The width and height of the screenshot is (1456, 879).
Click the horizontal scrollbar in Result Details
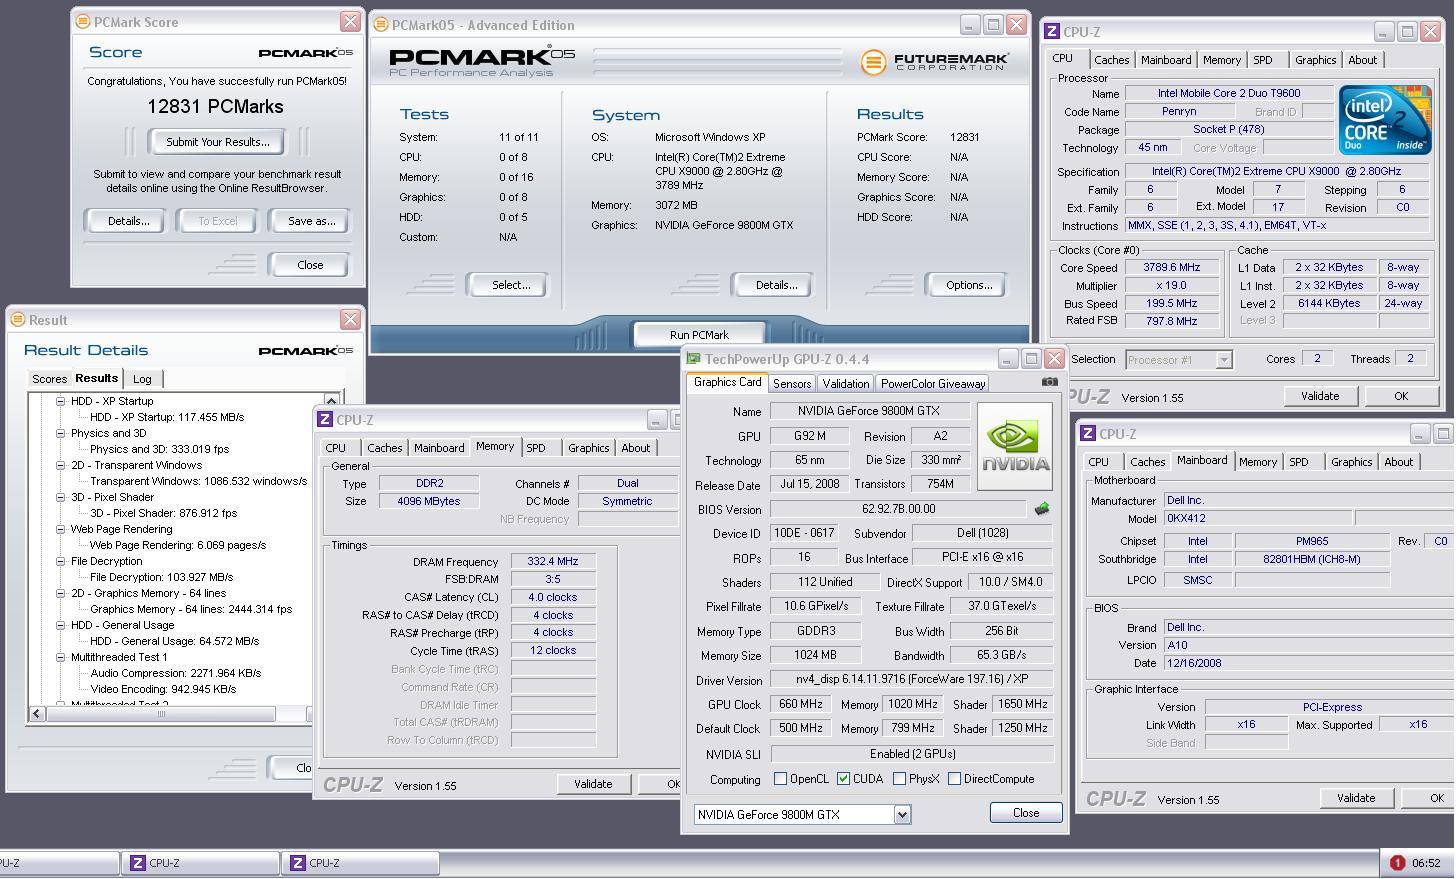160,713
